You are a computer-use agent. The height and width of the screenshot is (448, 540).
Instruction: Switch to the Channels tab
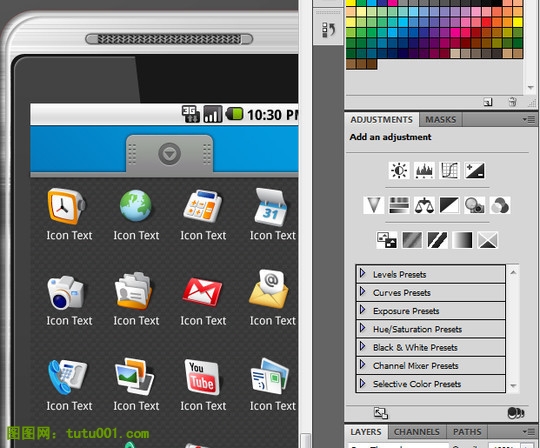[417, 432]
